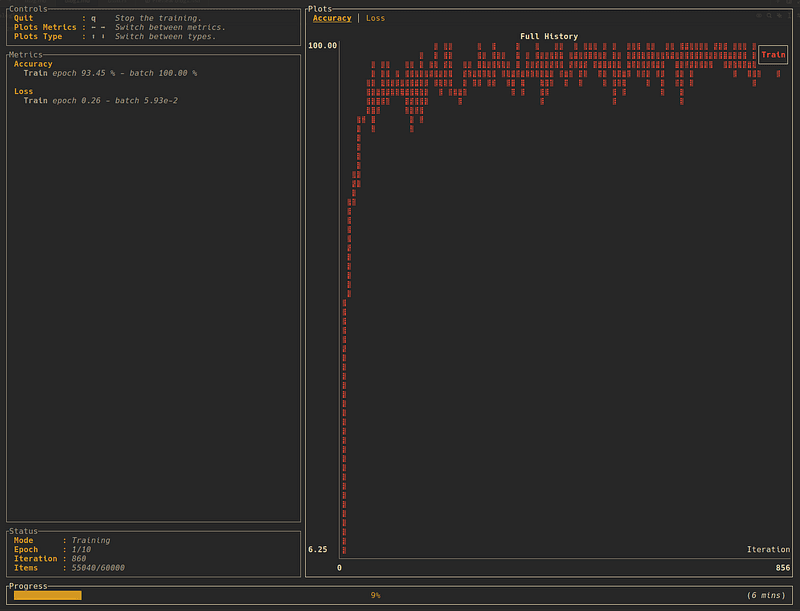
Task: Click the 'batch 100.00 %' accuracy value
Action: point(163,73)
